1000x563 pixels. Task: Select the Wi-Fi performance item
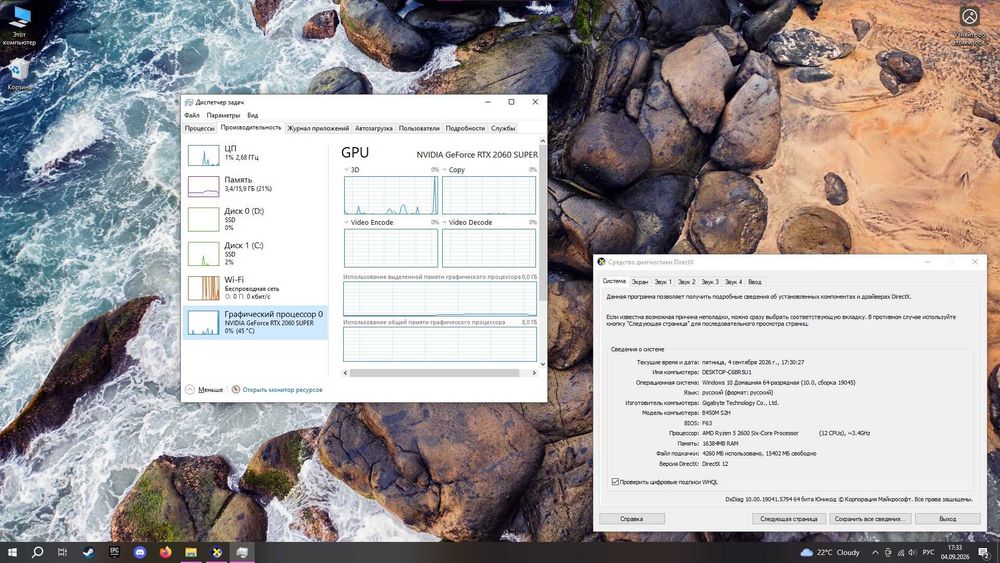255,288
